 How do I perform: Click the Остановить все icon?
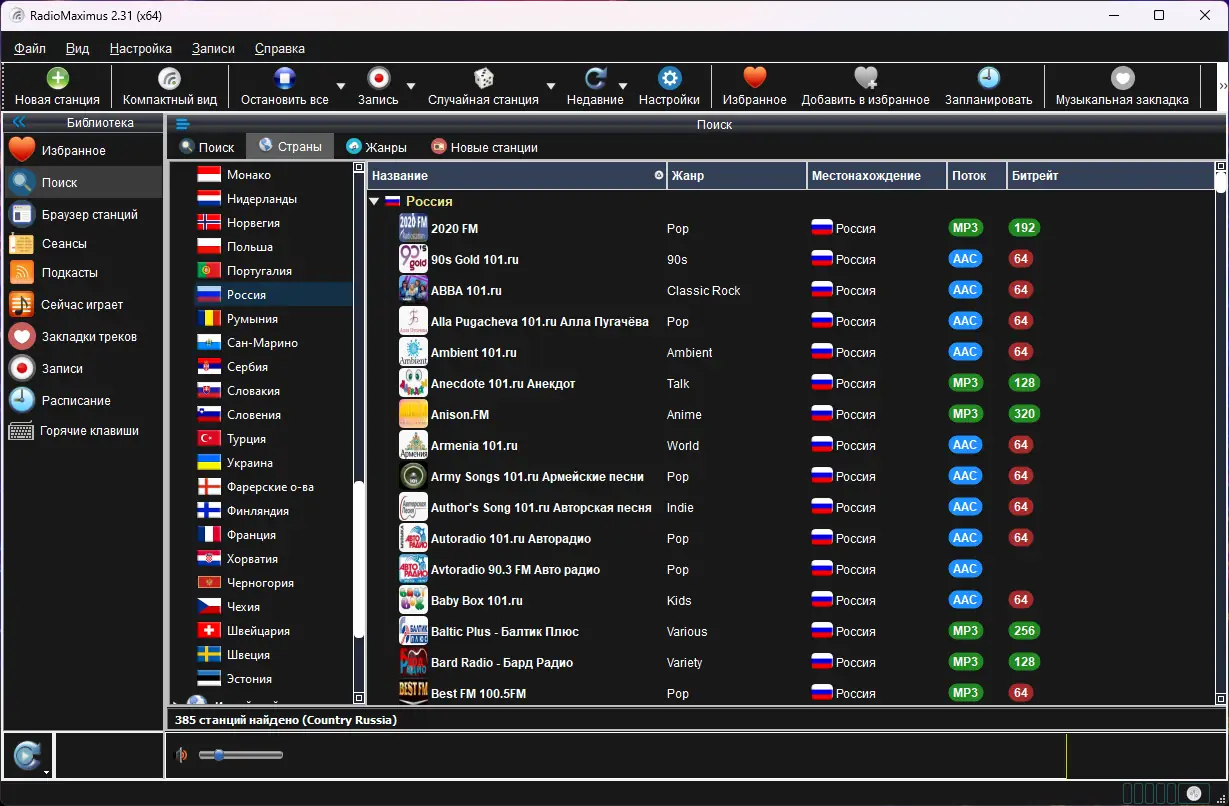click(285, 78)
